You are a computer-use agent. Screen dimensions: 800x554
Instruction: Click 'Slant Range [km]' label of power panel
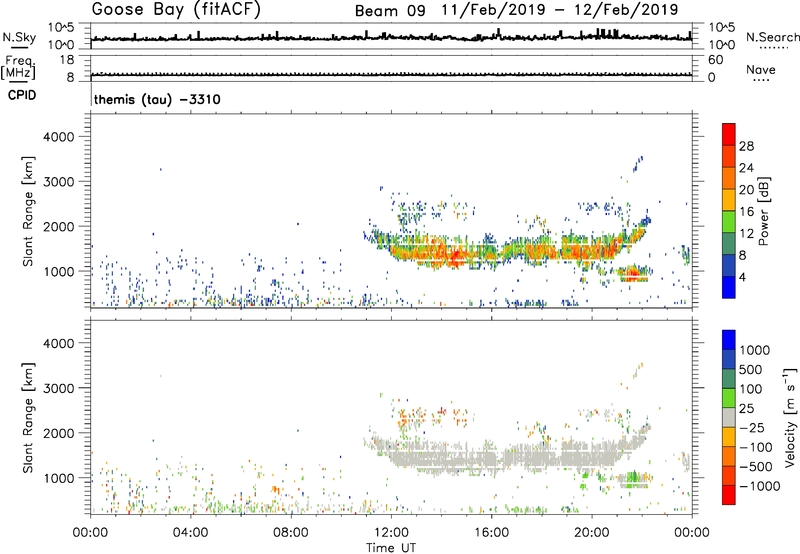pos(28,211)
